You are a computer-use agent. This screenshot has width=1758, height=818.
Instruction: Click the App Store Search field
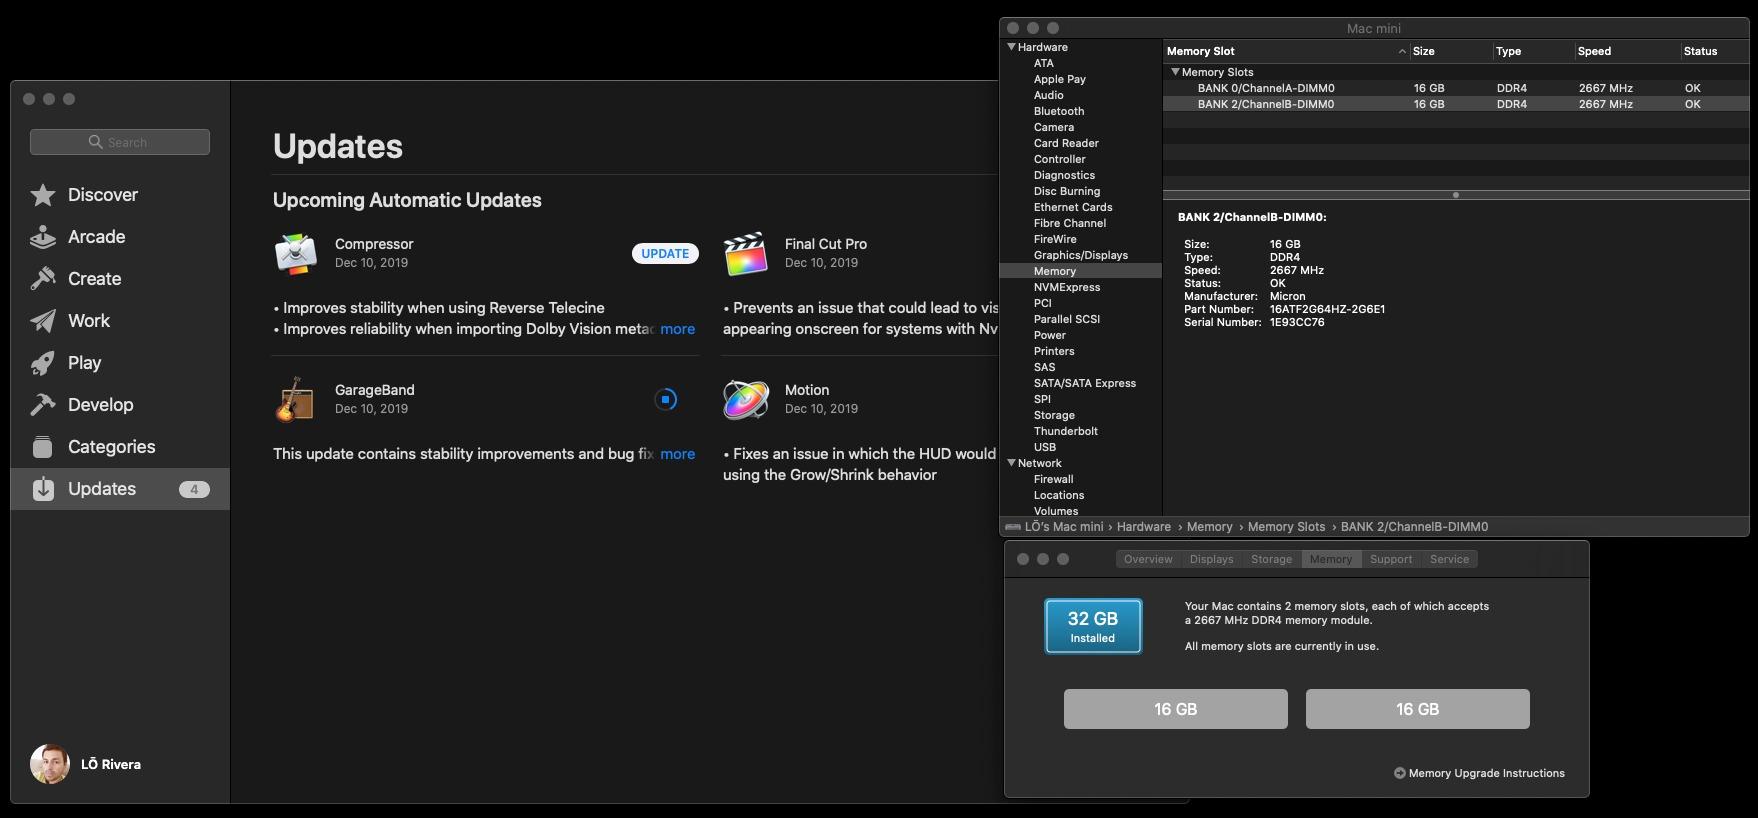pos(120,142)
